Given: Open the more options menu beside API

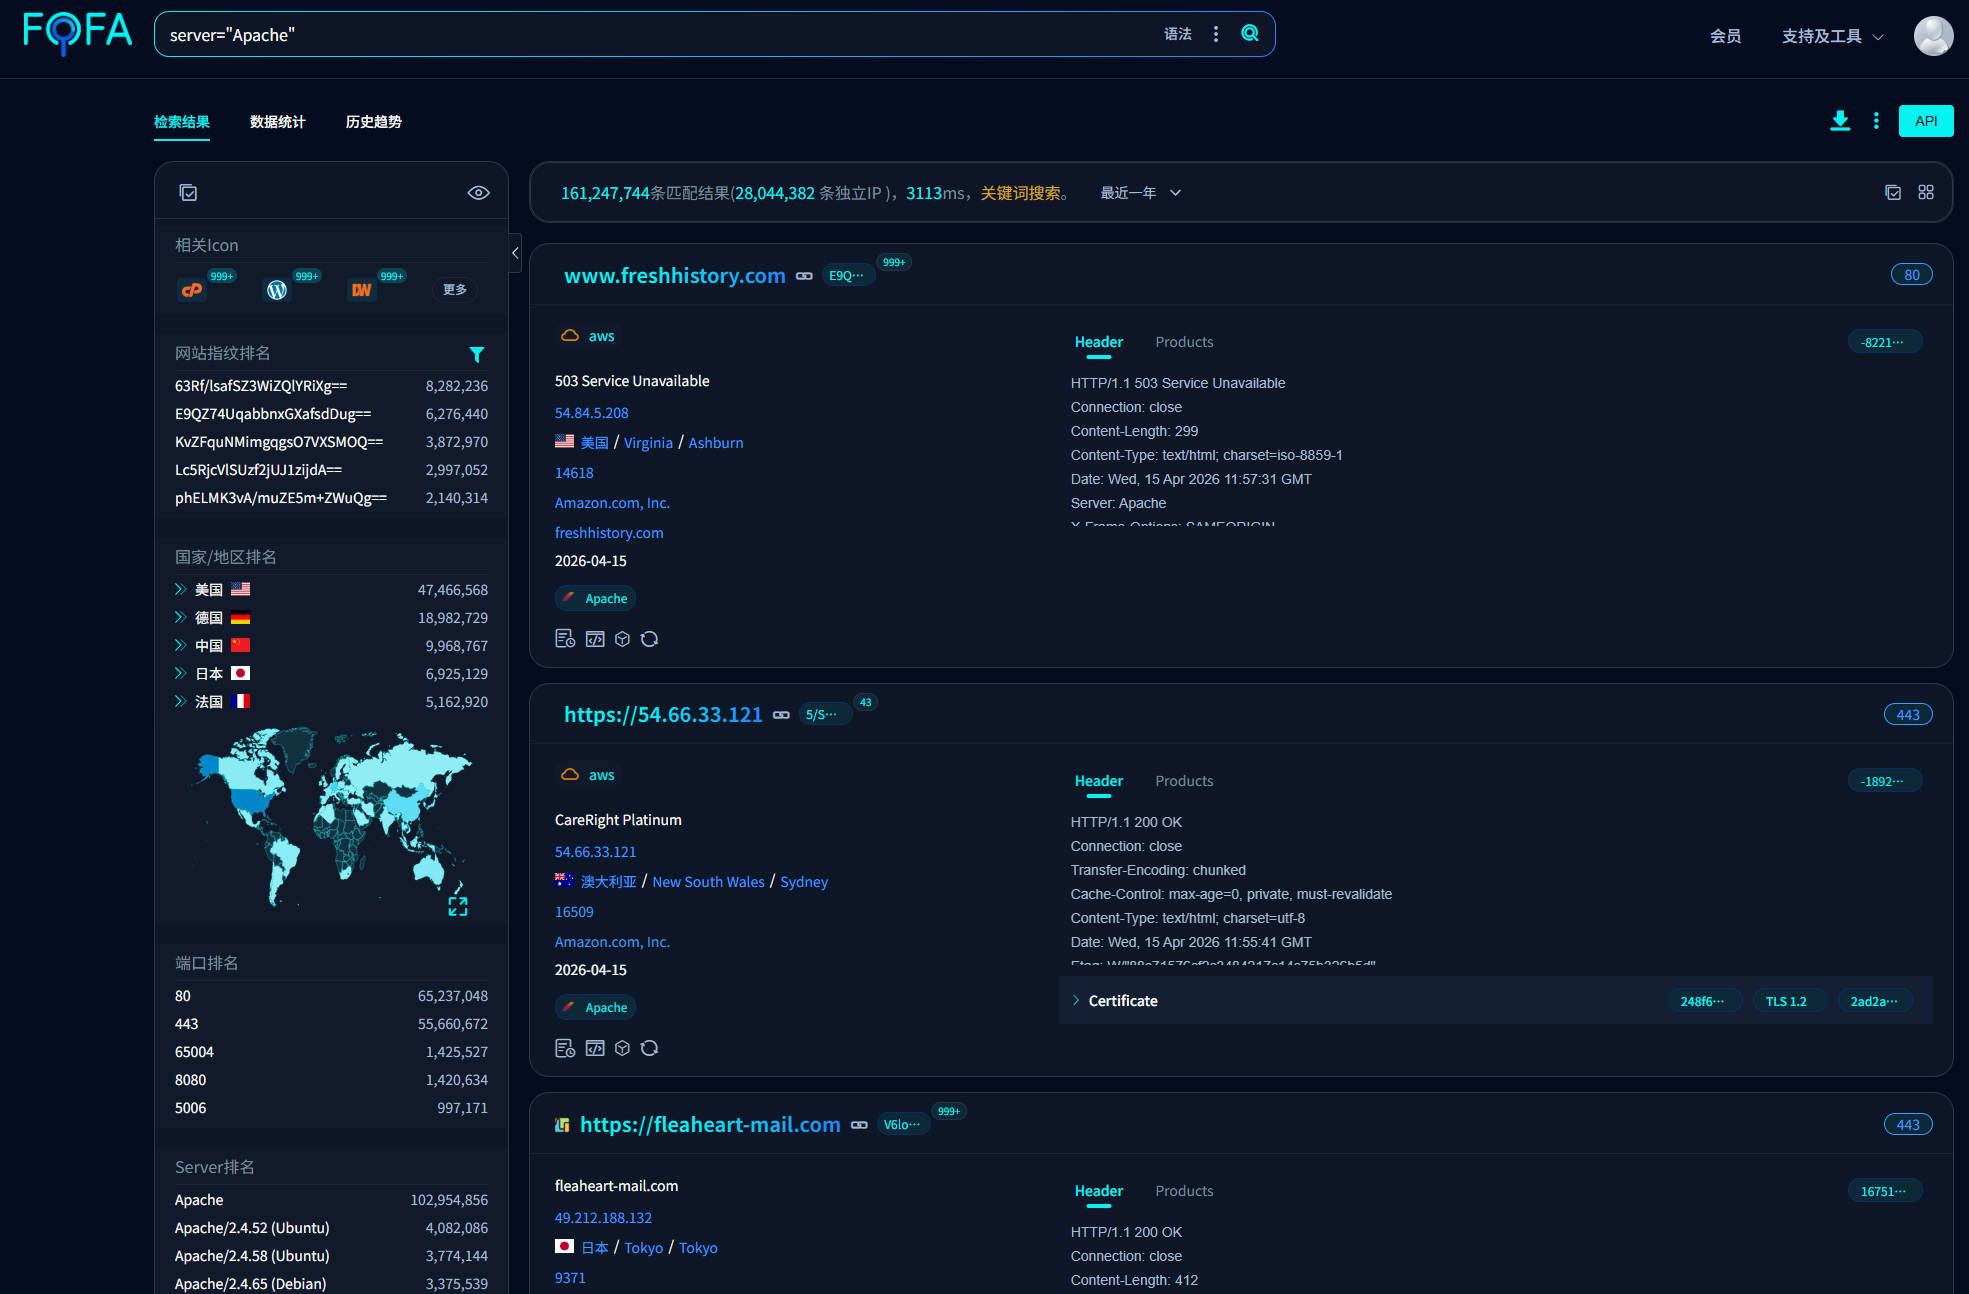Looking at the screenshot, I should 1876,121.
